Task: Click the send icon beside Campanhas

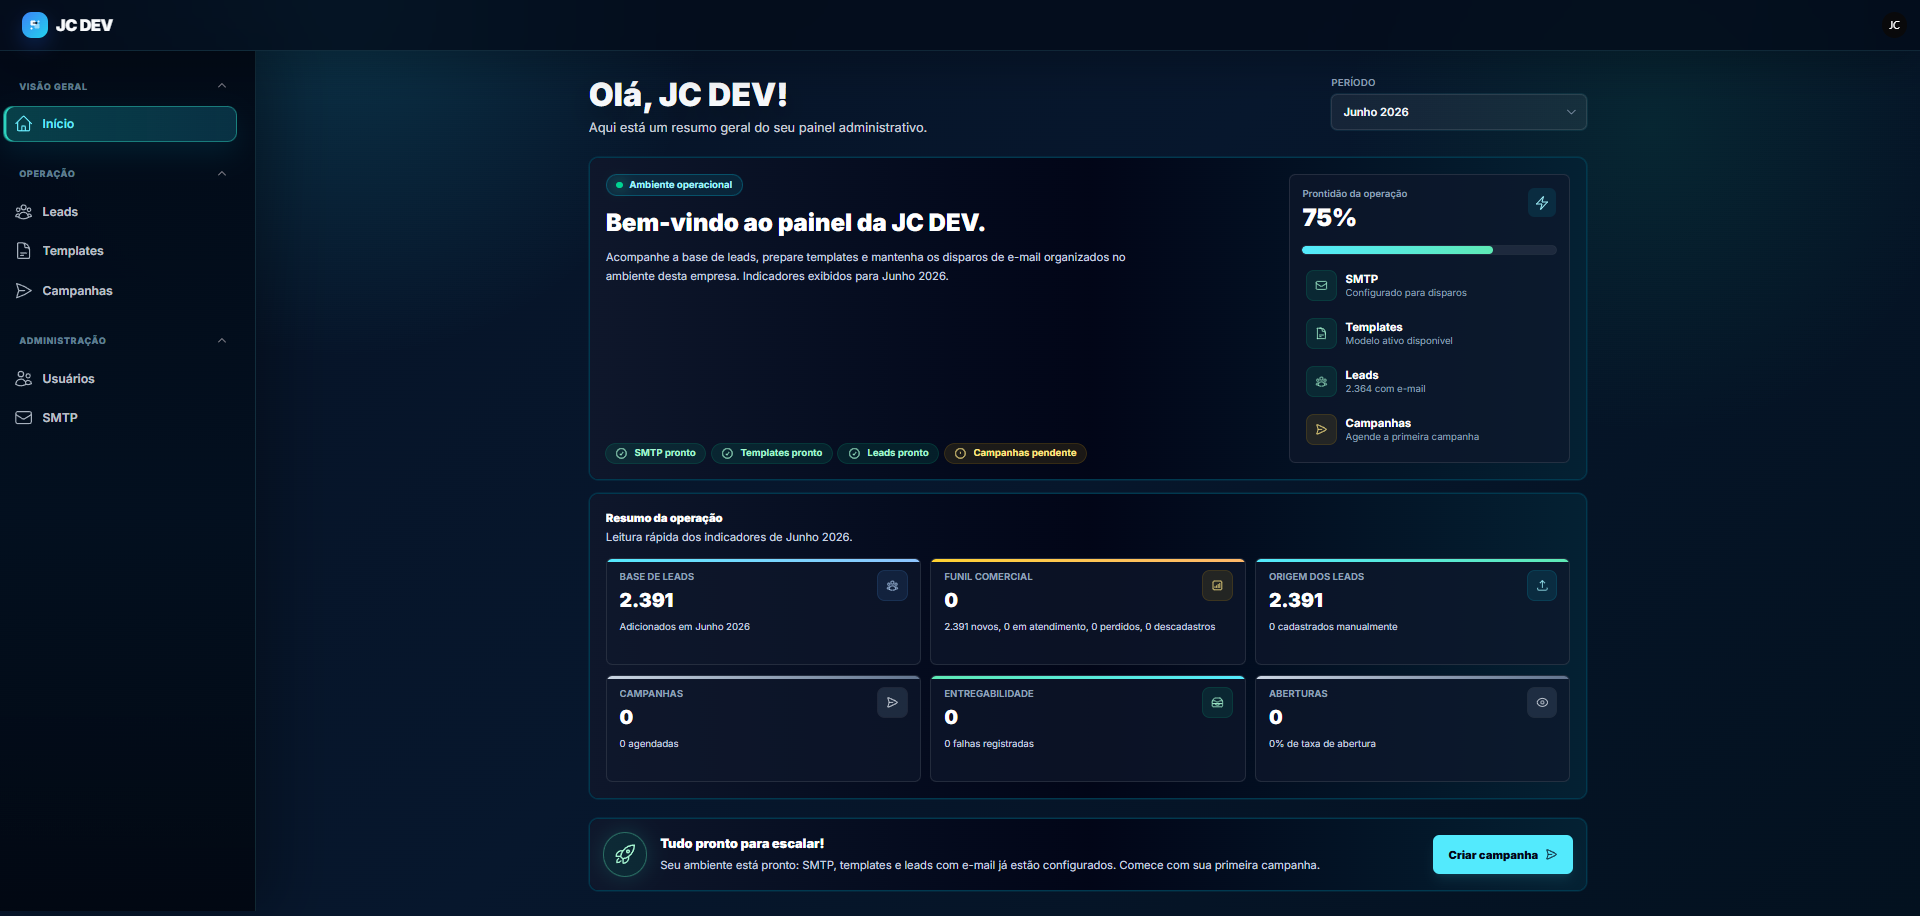Action: [24, 291]
